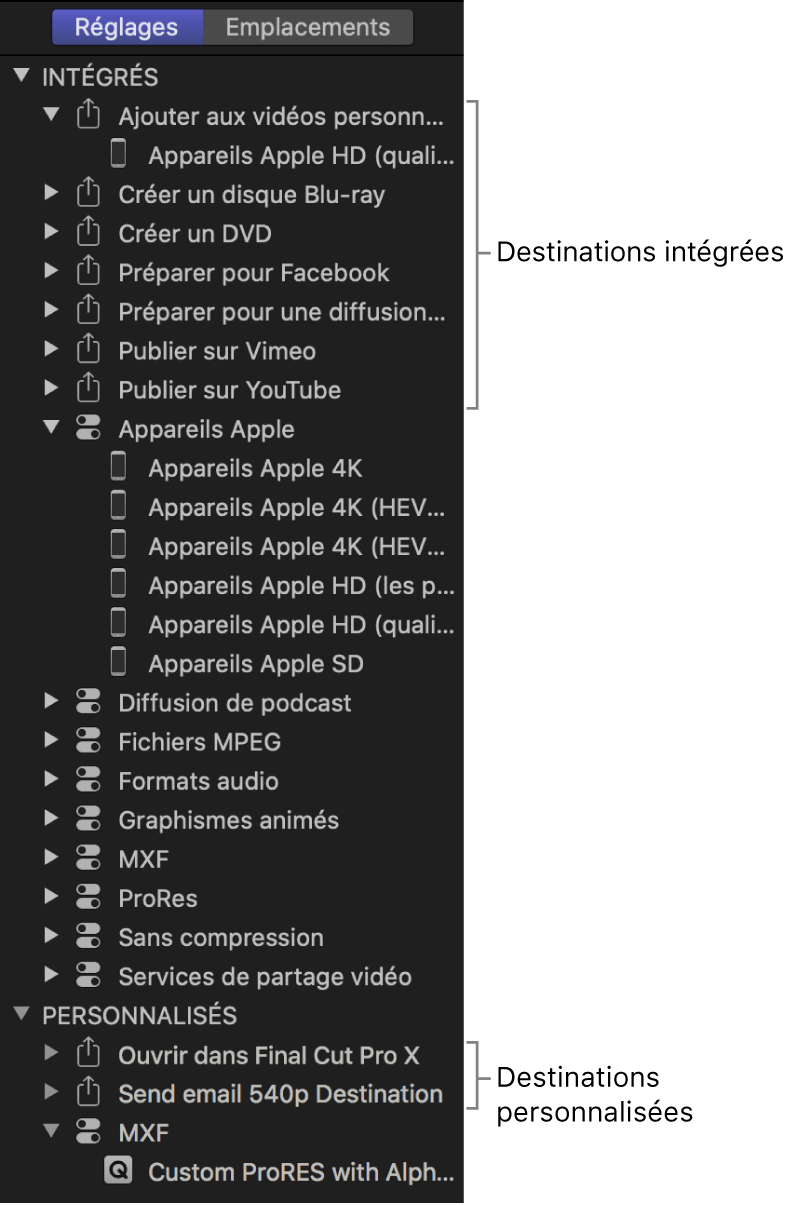Click the device icon for Appareils Apple 4K
This screenshot has width=798, height=1205.
(119, 468)
